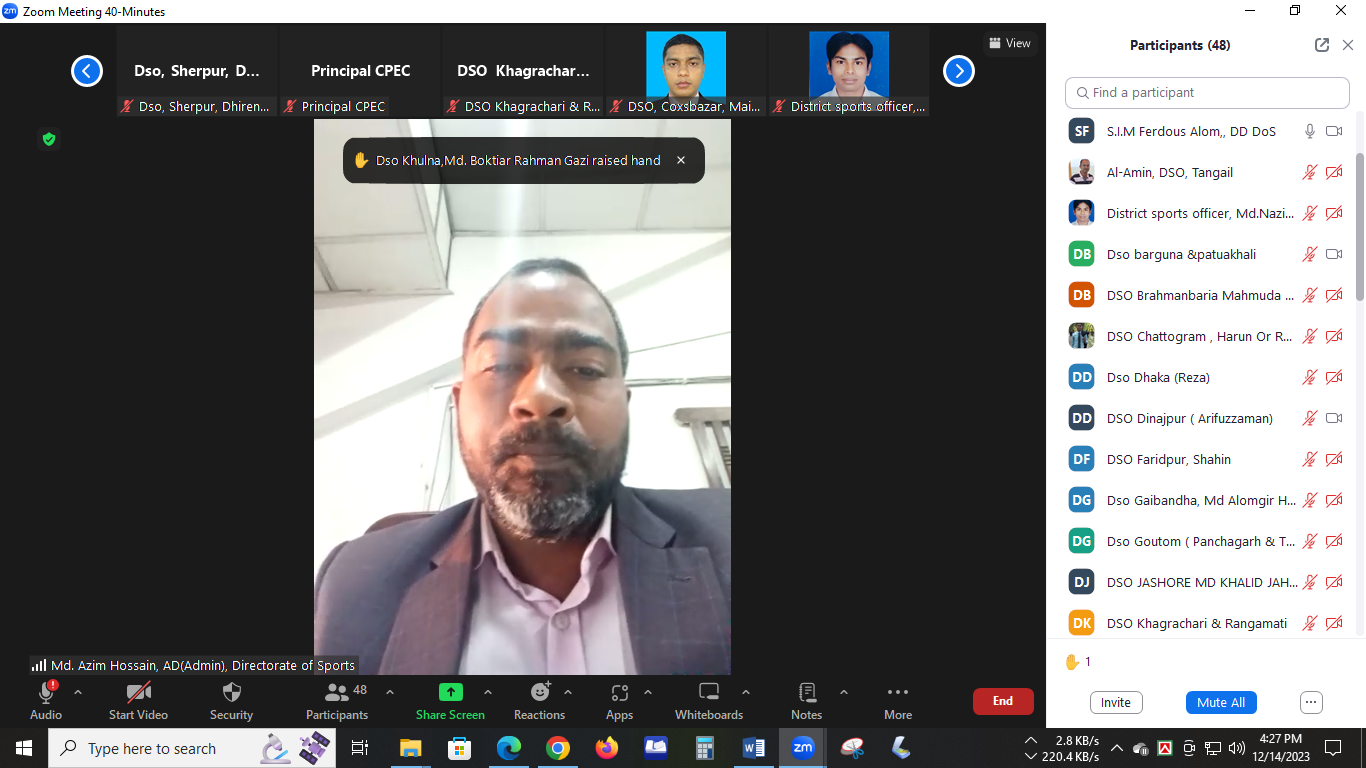Image resolution: width=1366 pixels, height=768 pixels.
Task: Expand participants options caret beside Participants
Action: 390,692
